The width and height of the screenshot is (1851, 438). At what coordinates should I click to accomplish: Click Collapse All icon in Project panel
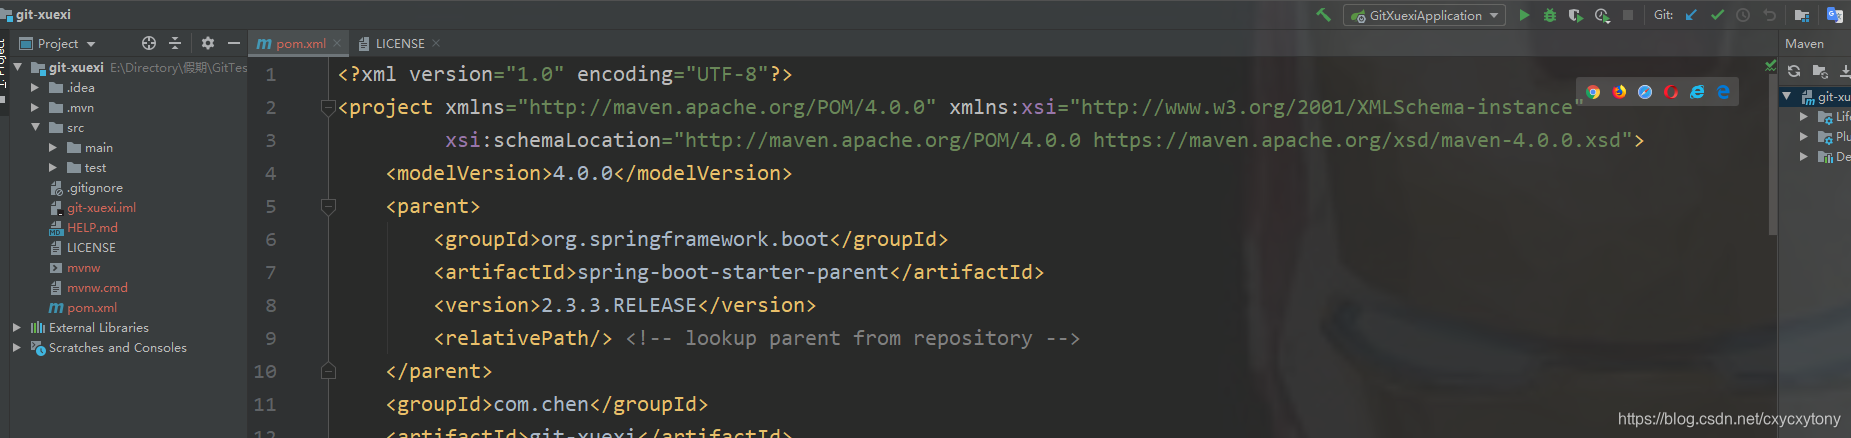coord(175,43)
